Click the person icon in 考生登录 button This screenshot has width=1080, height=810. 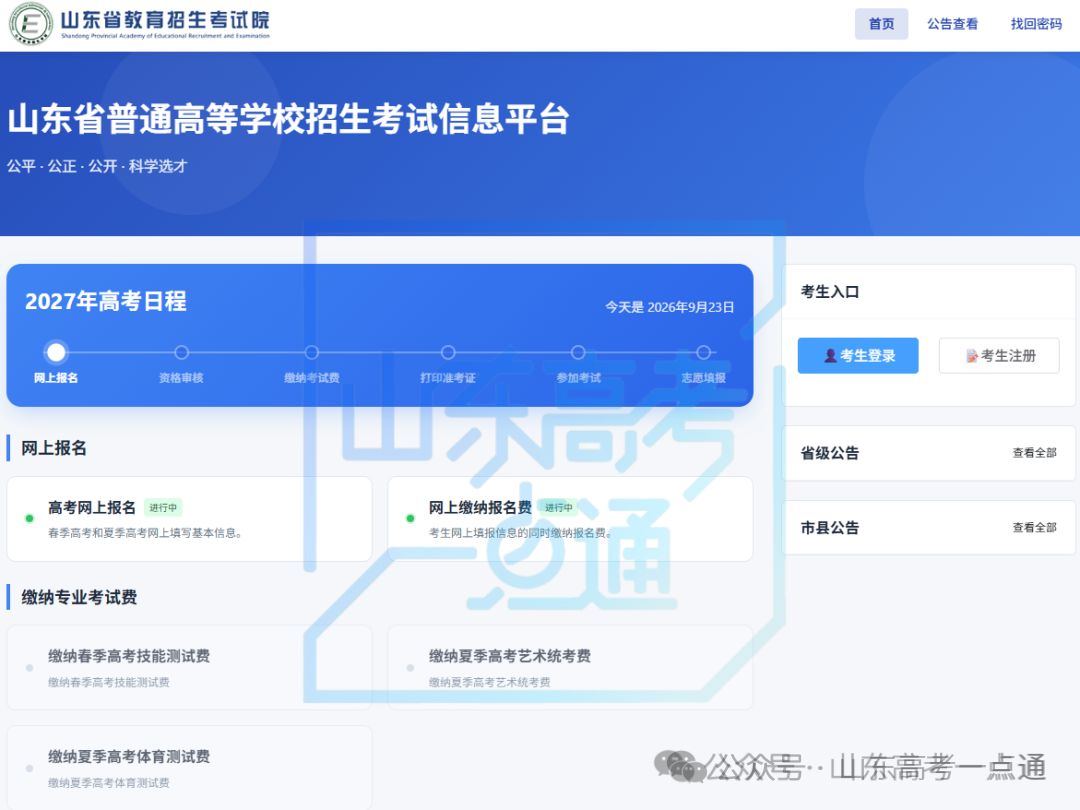point(831,356)
